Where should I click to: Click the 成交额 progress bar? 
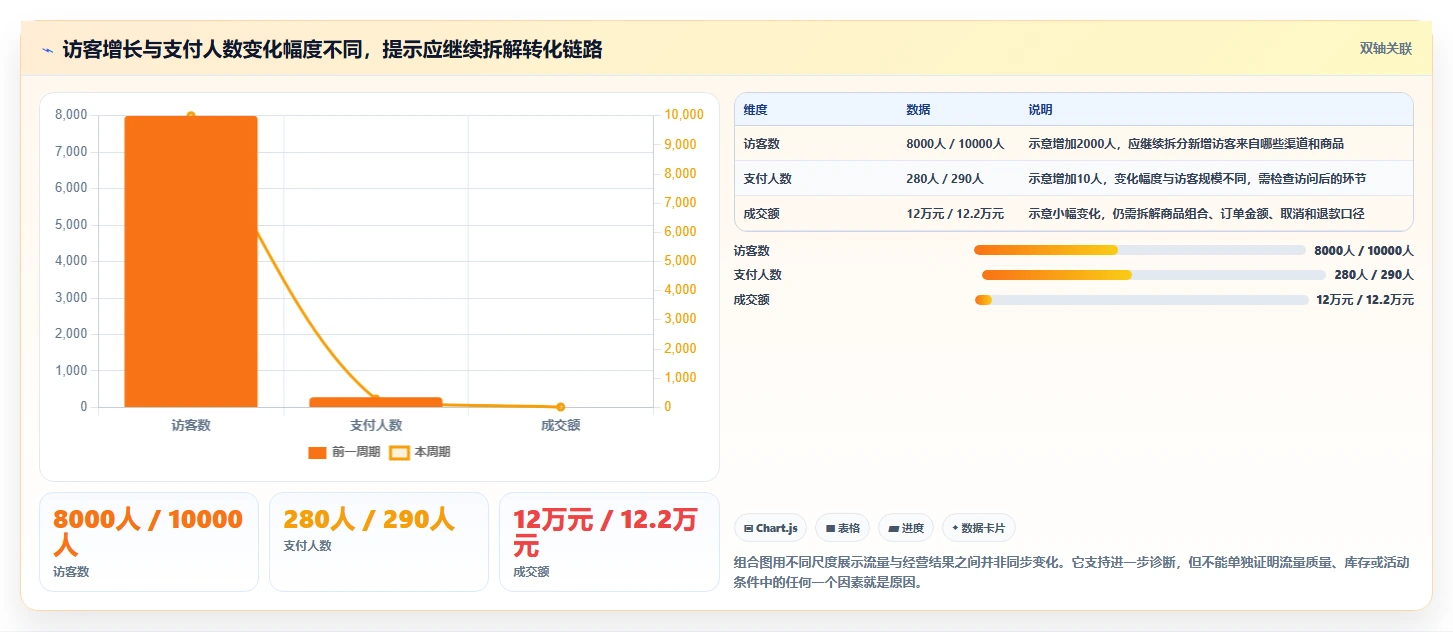tap(1141, 300)
